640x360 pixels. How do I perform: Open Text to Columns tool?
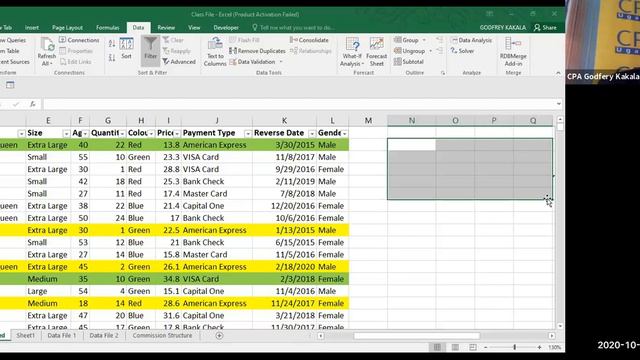point(215,52)
